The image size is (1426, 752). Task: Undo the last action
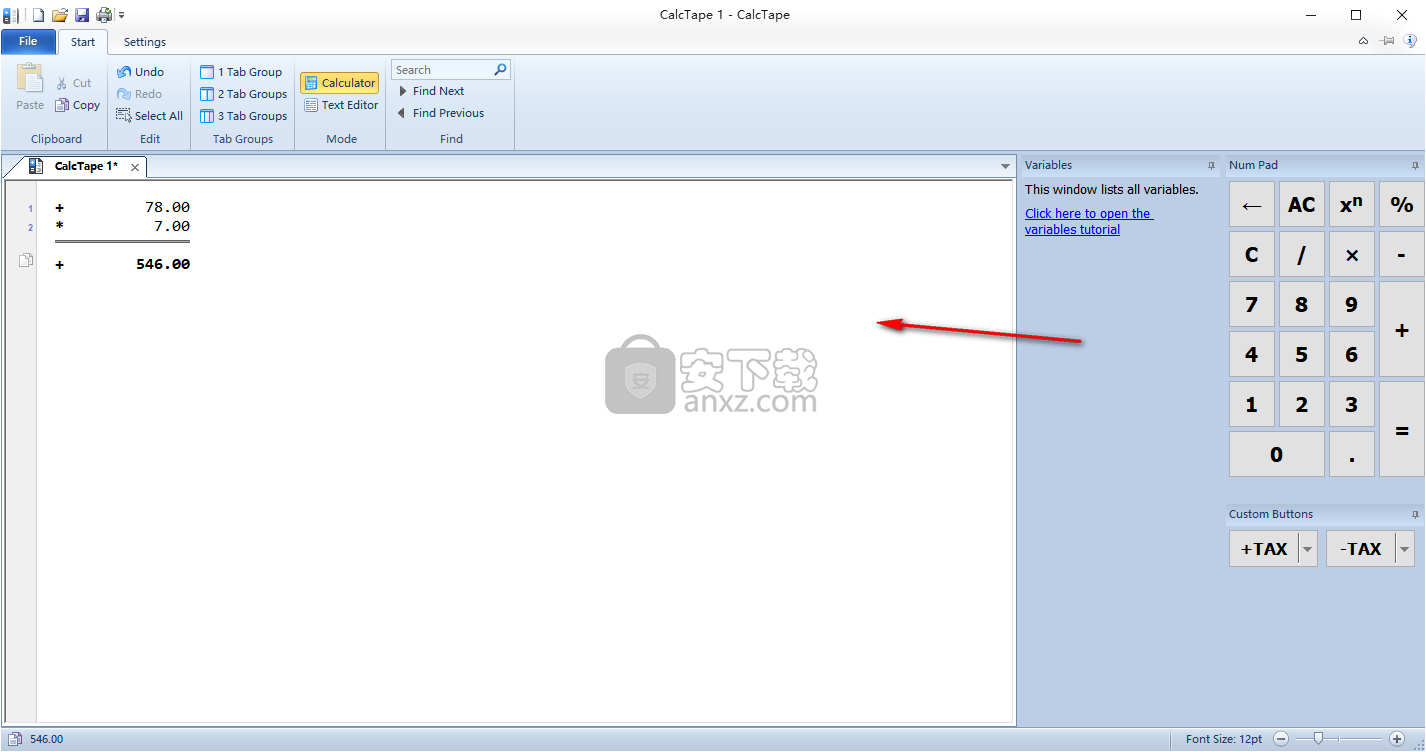pyautogui.click(x=140, y=72)
